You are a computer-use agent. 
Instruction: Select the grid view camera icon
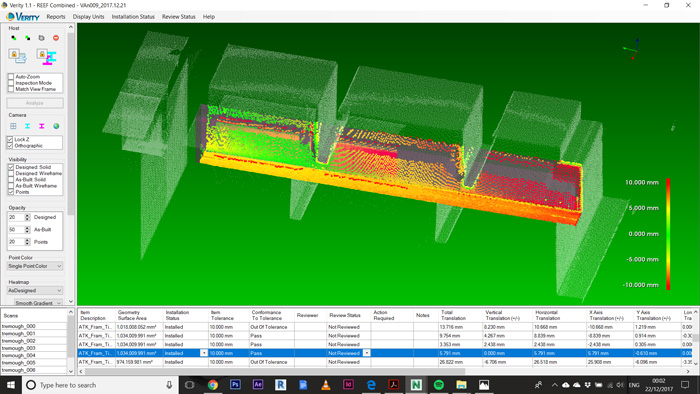[13, 126]
